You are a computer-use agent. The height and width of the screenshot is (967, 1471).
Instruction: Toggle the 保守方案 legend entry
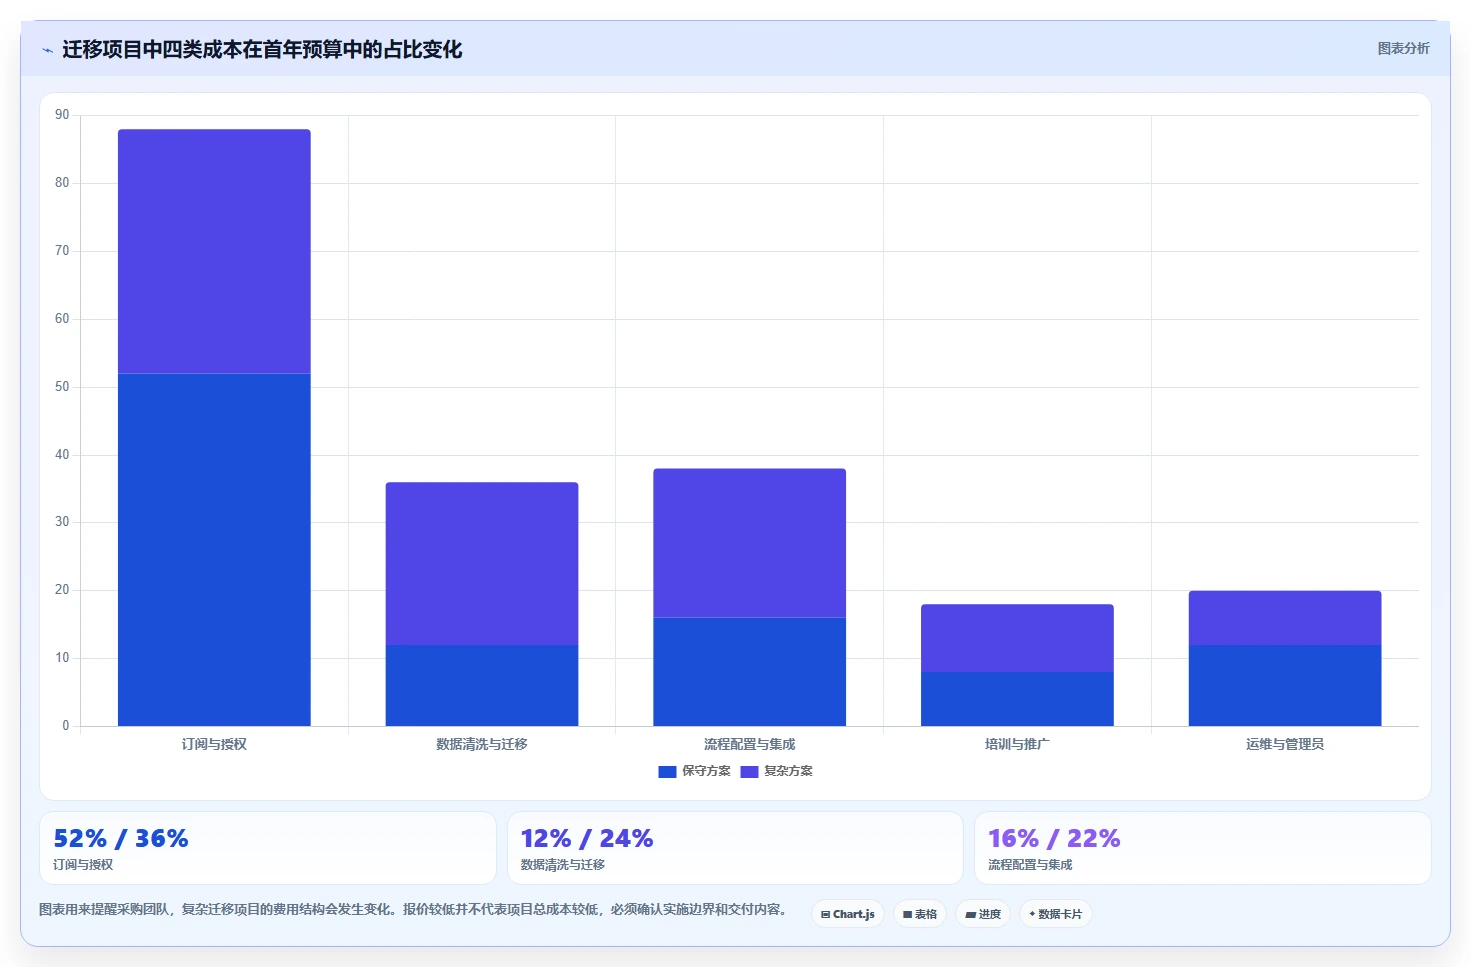[x=695, y=771]
